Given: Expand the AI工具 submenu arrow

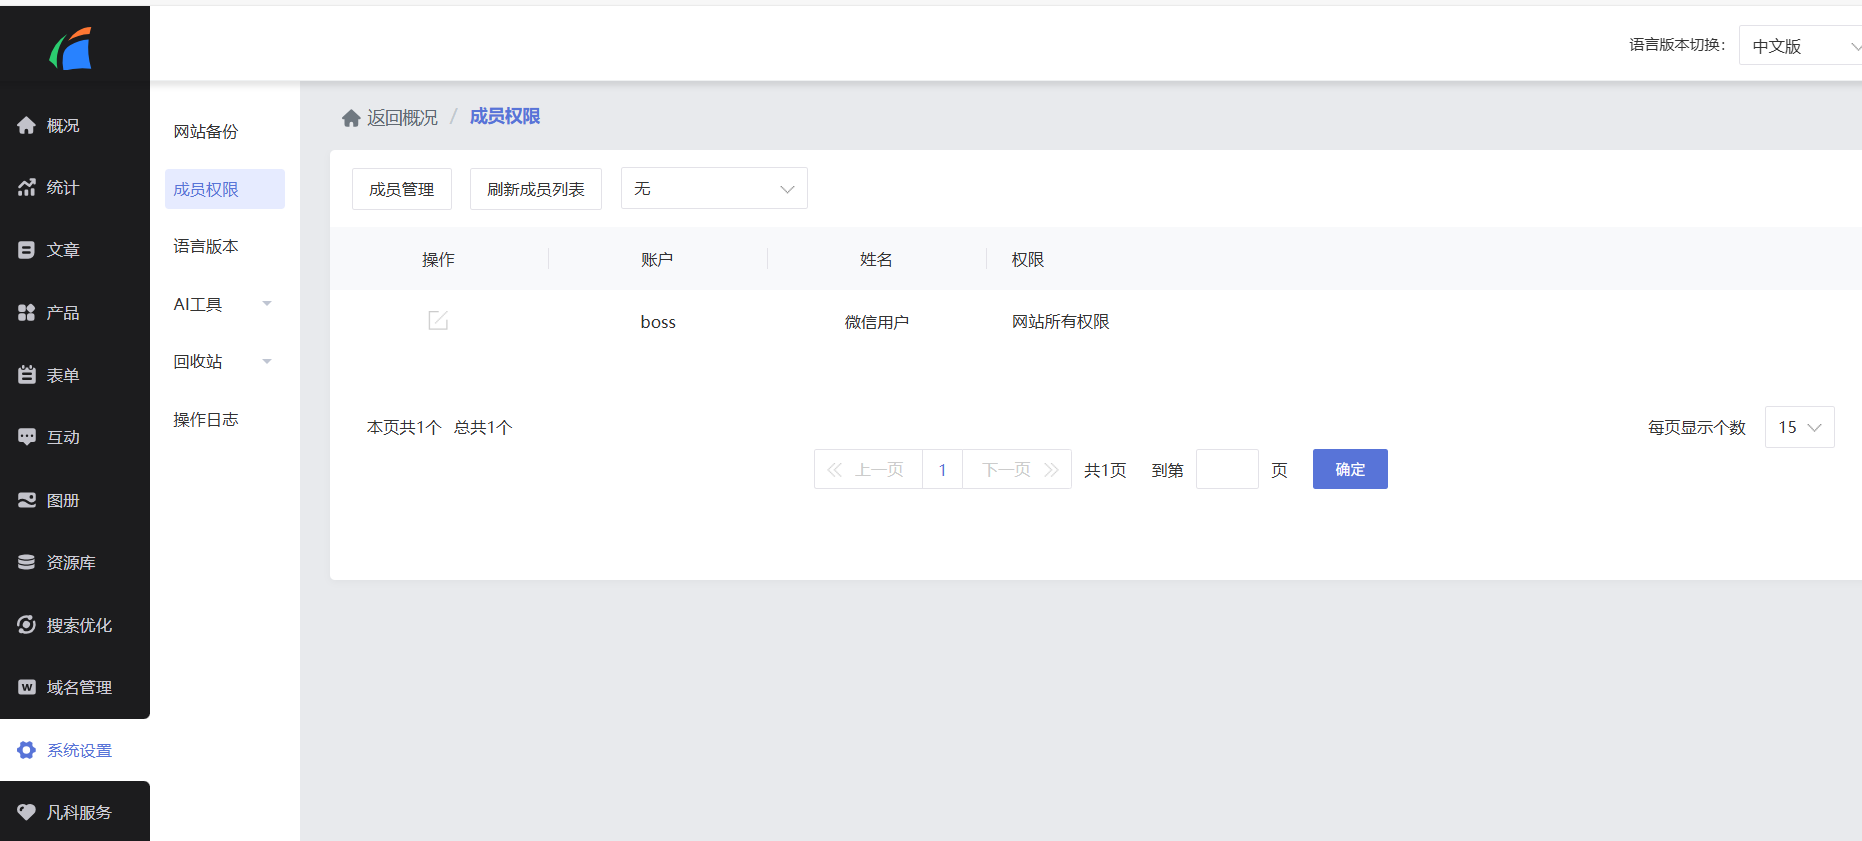Looking at the screenshot, I should [x=267, y=304].
